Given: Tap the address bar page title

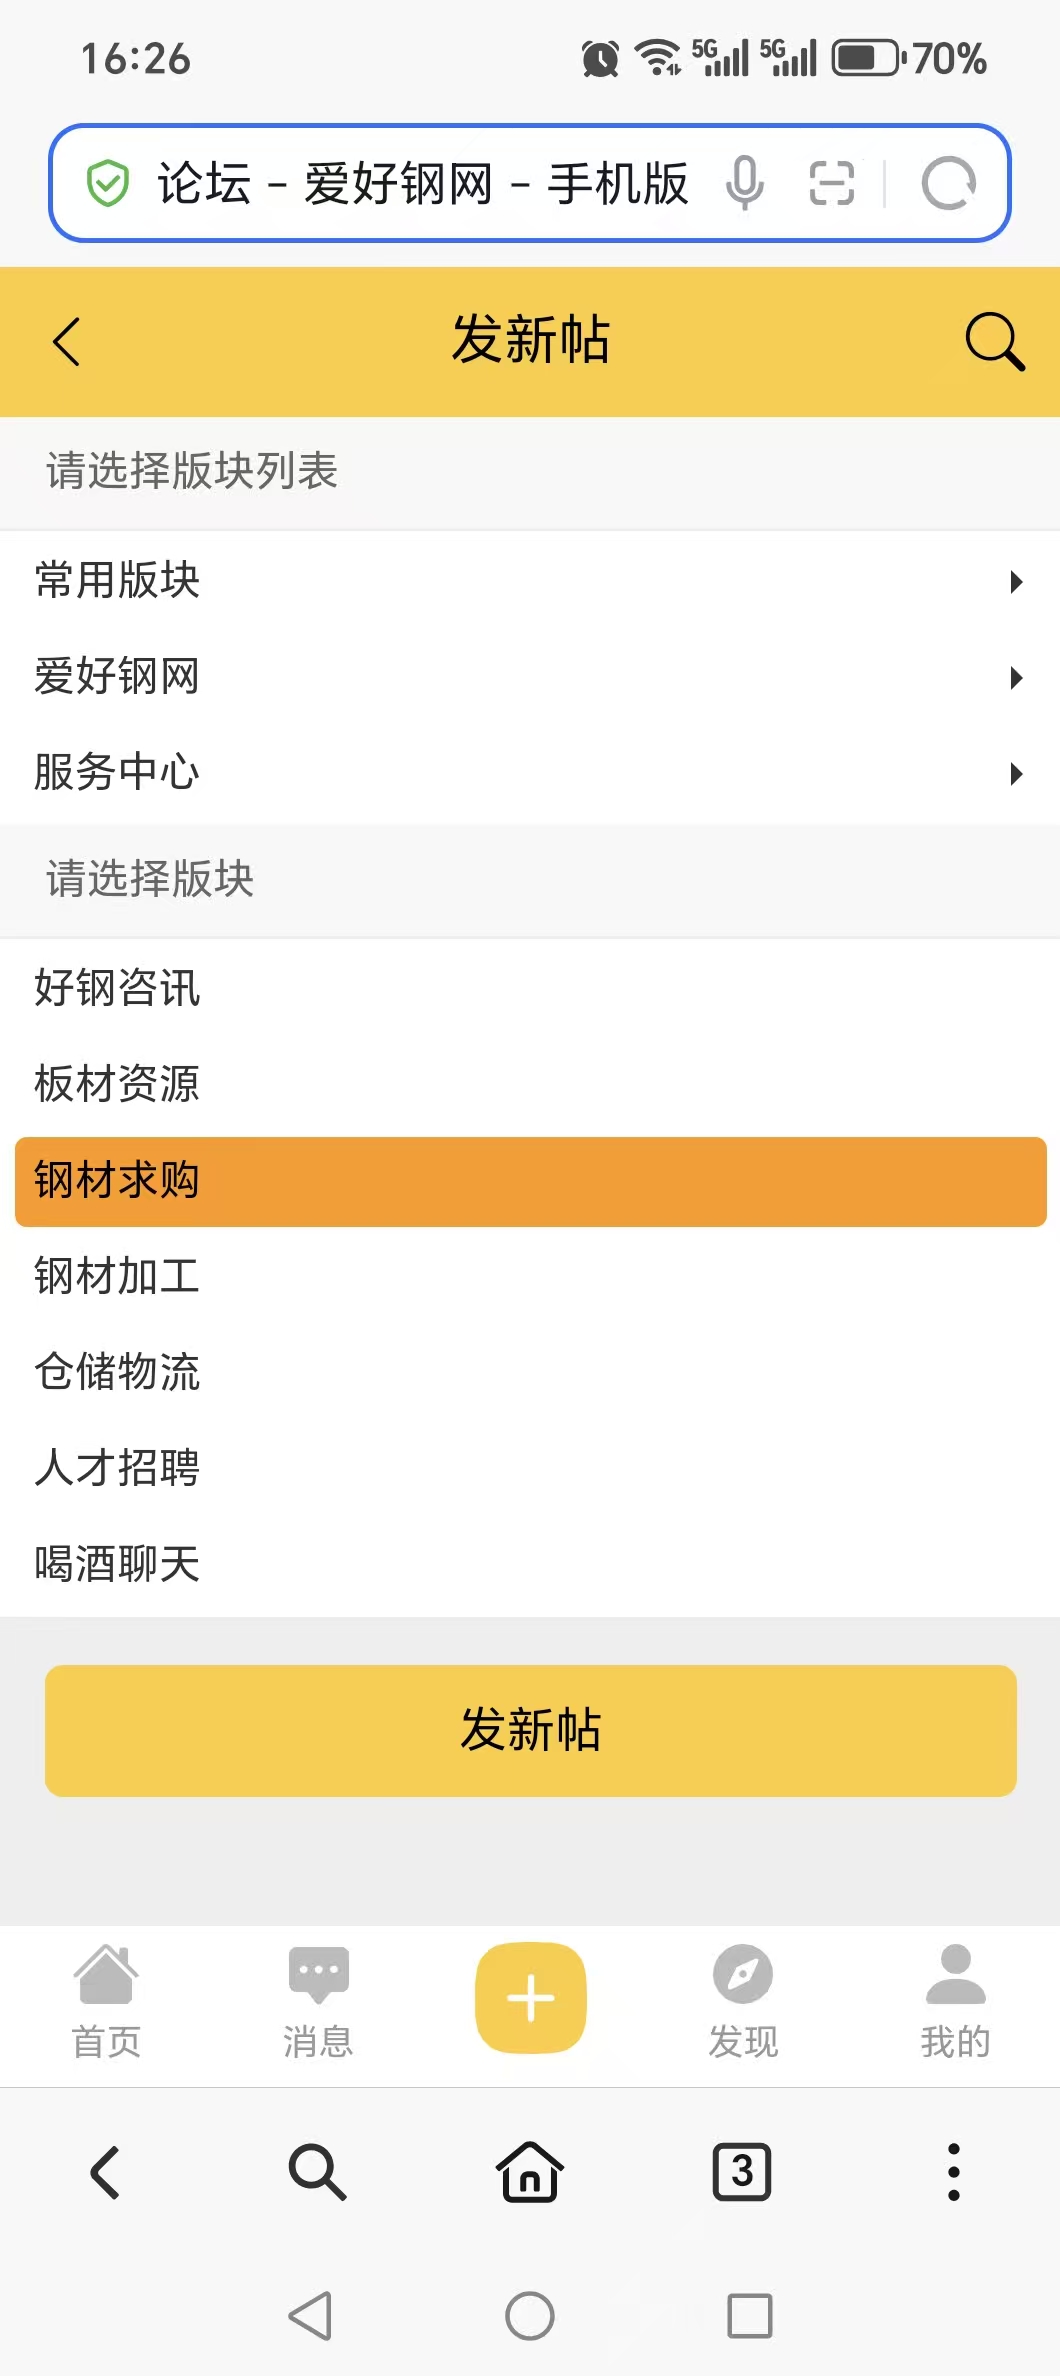Looking at the screenshot, I should pyautogui.click(x=422, y=183).
